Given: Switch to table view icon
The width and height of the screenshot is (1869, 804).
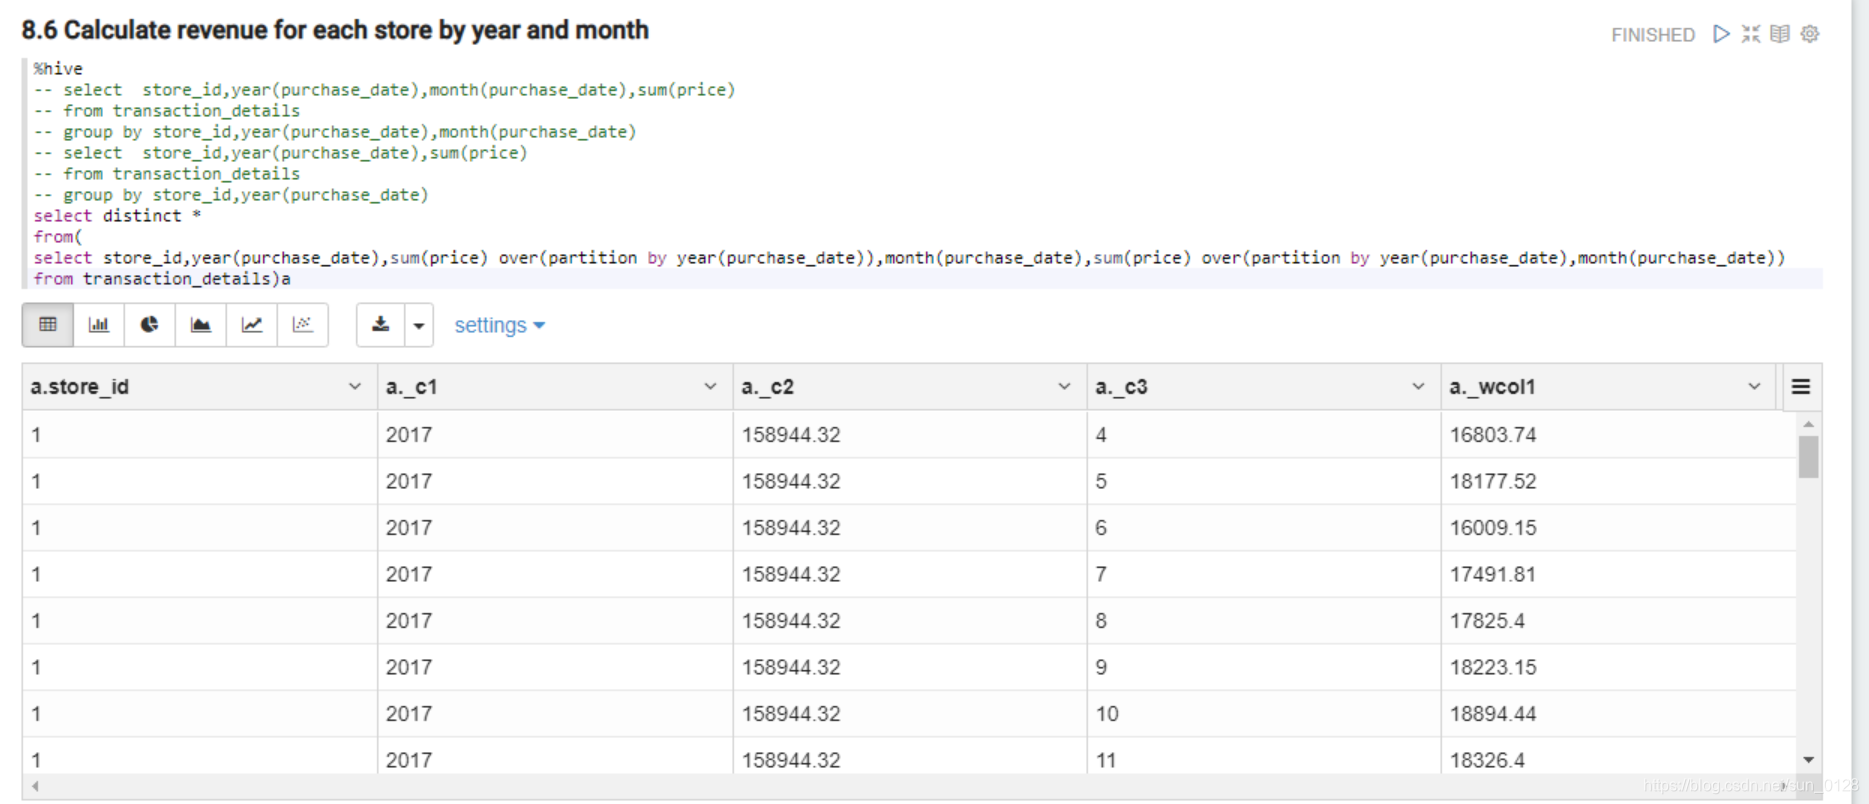Looking at the screenshot, I should pos(48,325).
